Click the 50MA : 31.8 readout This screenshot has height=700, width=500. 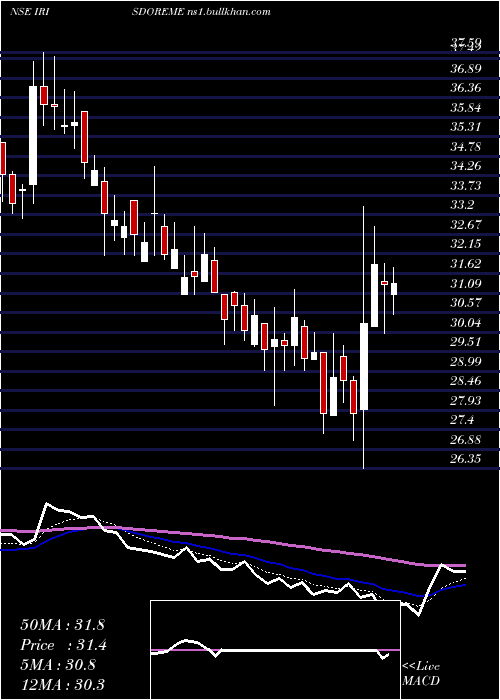(62, 625)
